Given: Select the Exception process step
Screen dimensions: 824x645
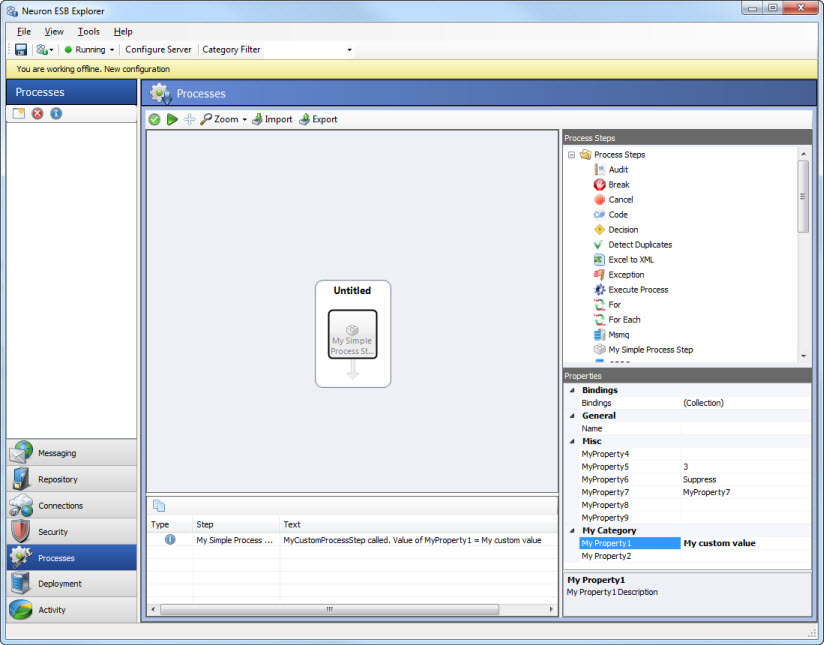Looking at the screenshot, I should [626, 274].
